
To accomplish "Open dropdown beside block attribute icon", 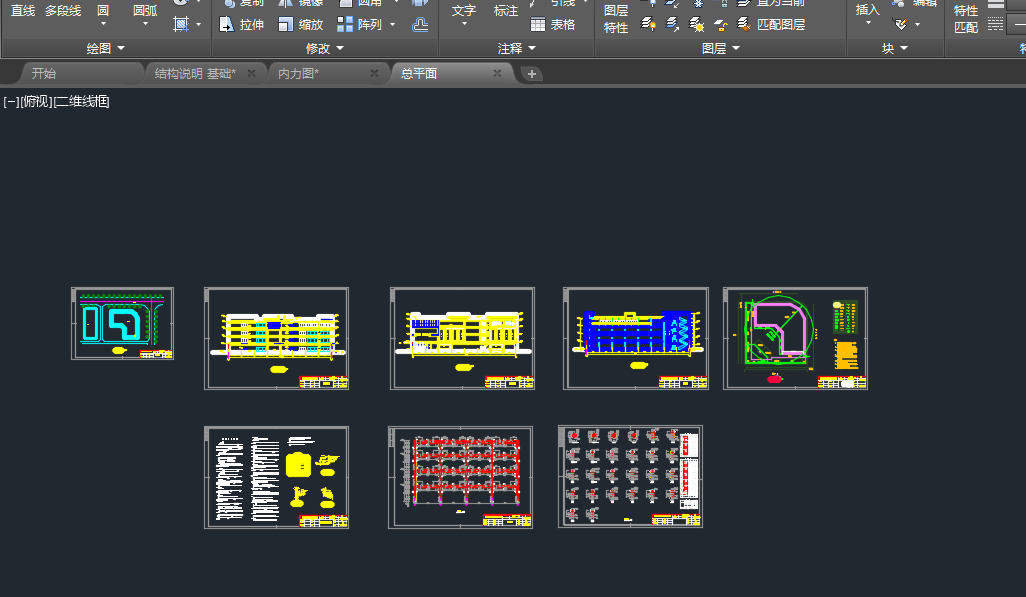I will tap(917, 24).
